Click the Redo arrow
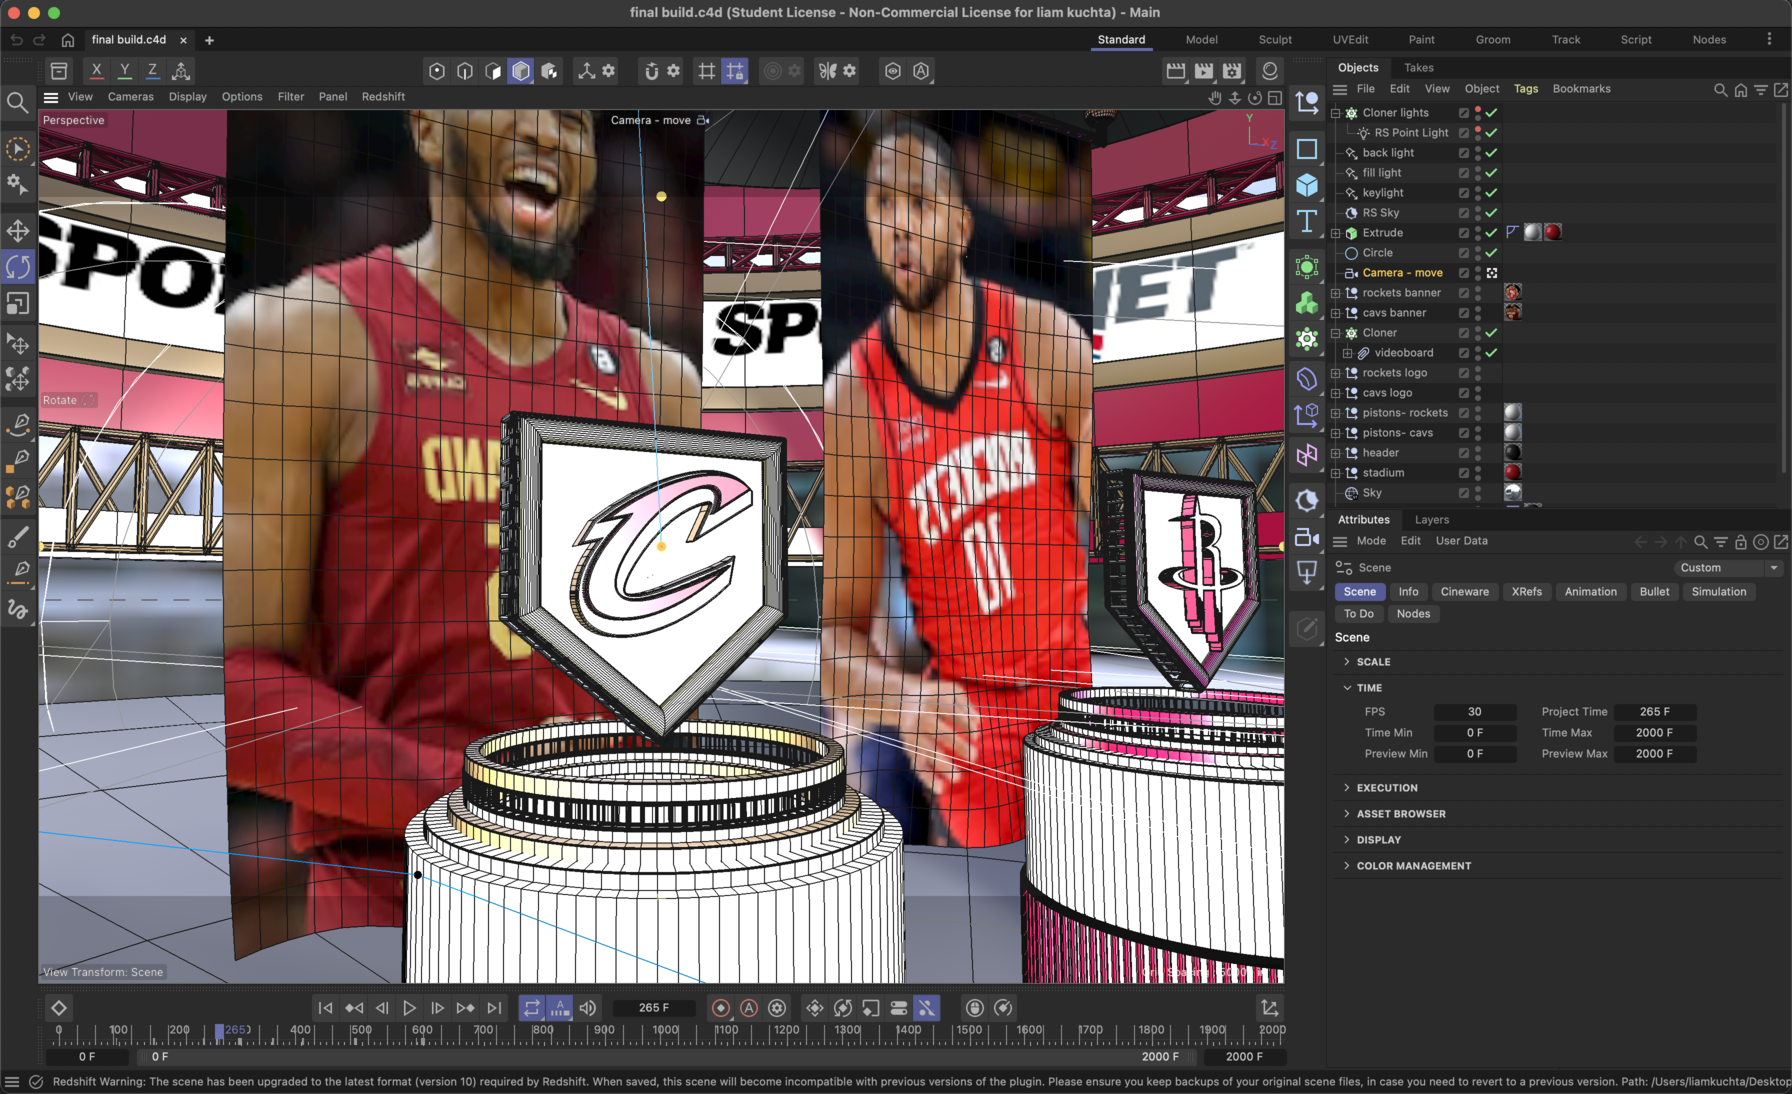The image size is (1792, 1094). click(x=40, y=40)
